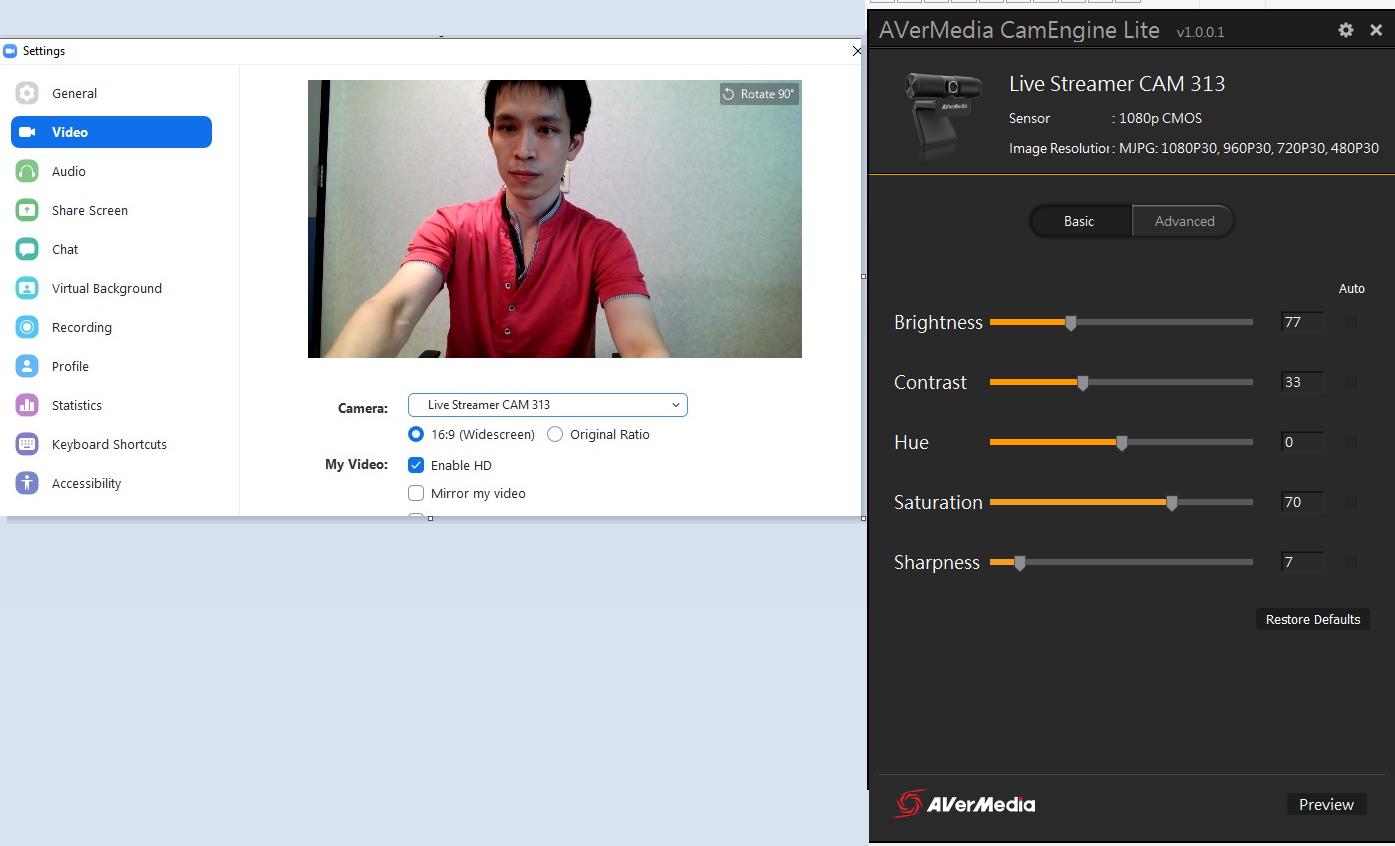Image resolution: width=1395 pixels, height=846 pixels.
Task: Click the Profile person icon
Action: point(27,366)
